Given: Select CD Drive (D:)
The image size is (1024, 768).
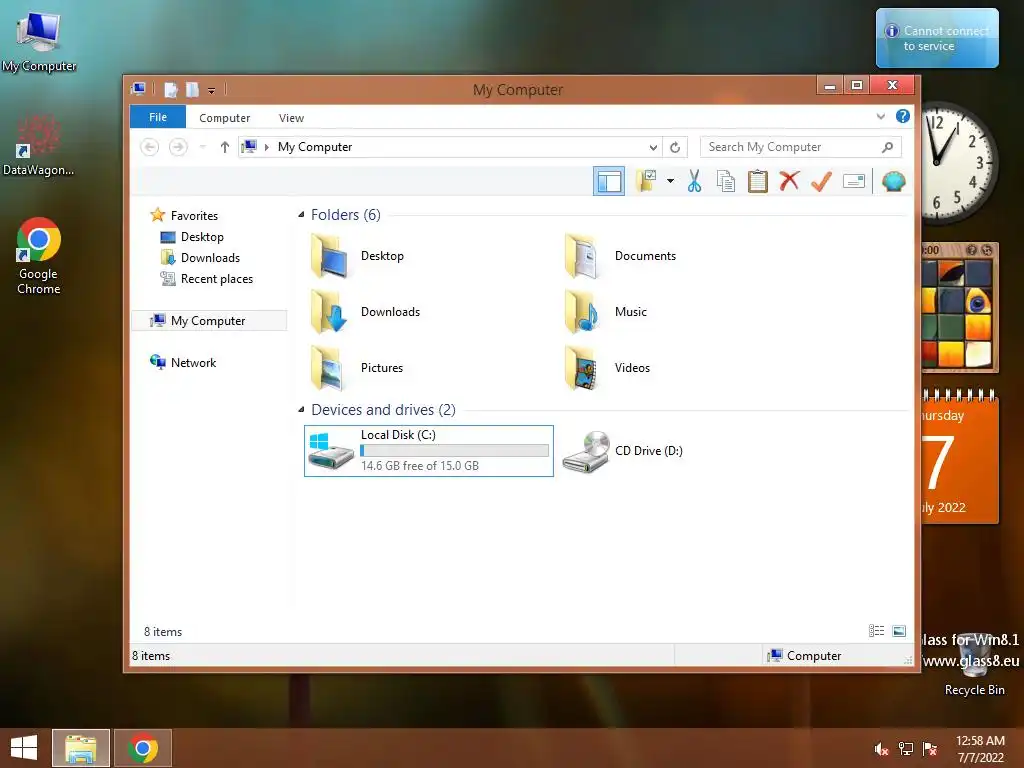Looking at the screenshot, I should 622,451.
